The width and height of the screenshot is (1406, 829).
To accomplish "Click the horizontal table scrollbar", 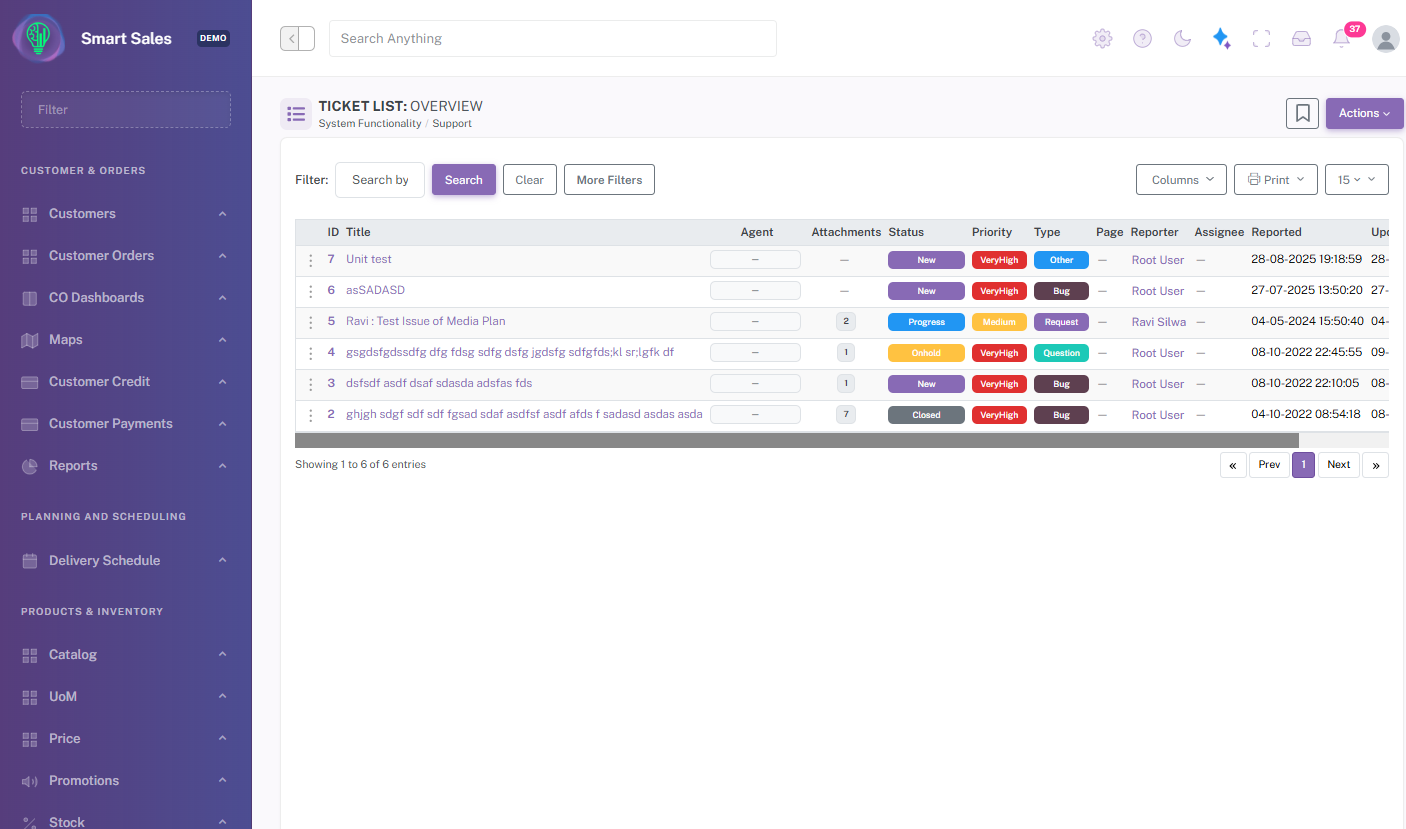I will [796, 440].
